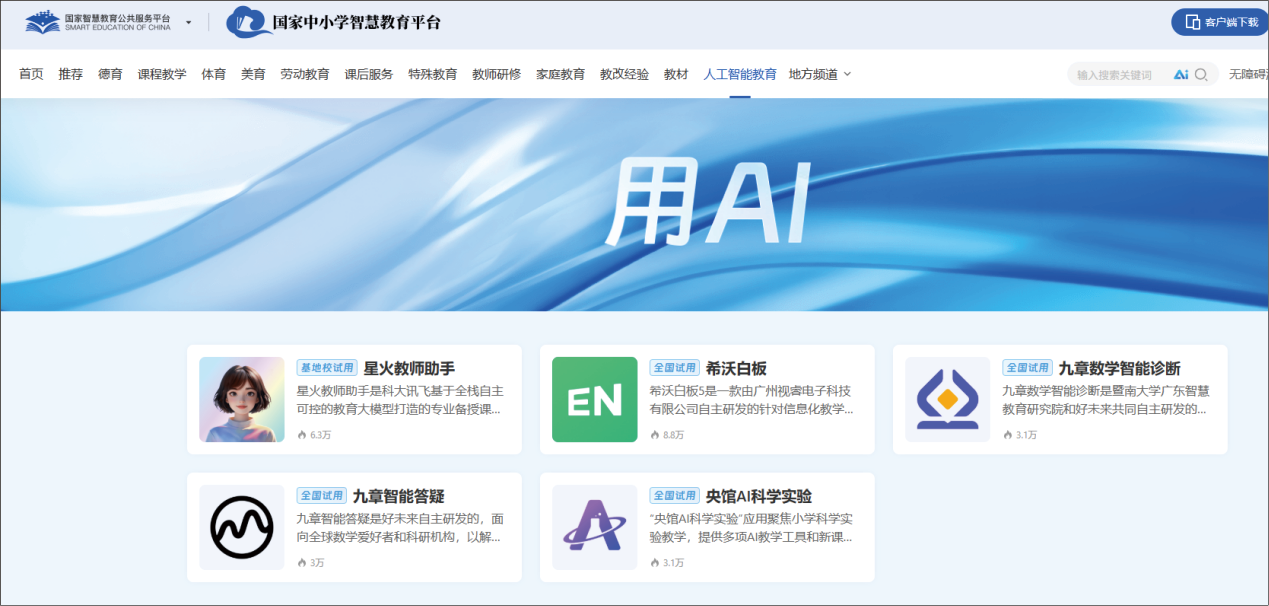
Task: Click the search keyword input field
Action: 1117,74
